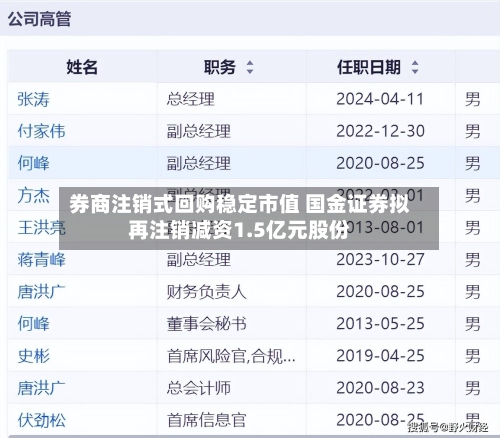The height and width of the screenshot is (438, 500).
Task: Open 张涛 profile link
Action: click(33, 99)
